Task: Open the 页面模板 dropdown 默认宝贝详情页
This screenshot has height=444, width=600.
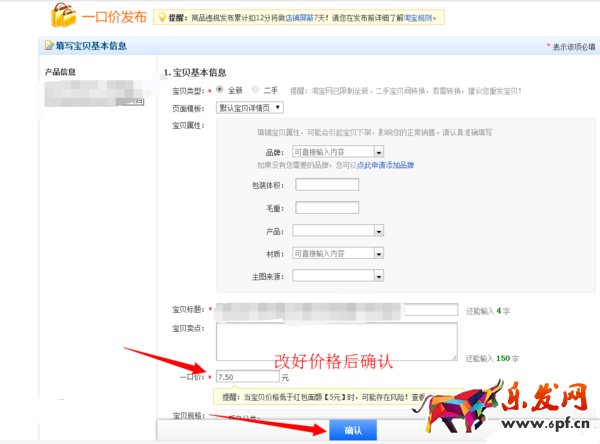Action: pyautogui.click(x=250, y=108)
